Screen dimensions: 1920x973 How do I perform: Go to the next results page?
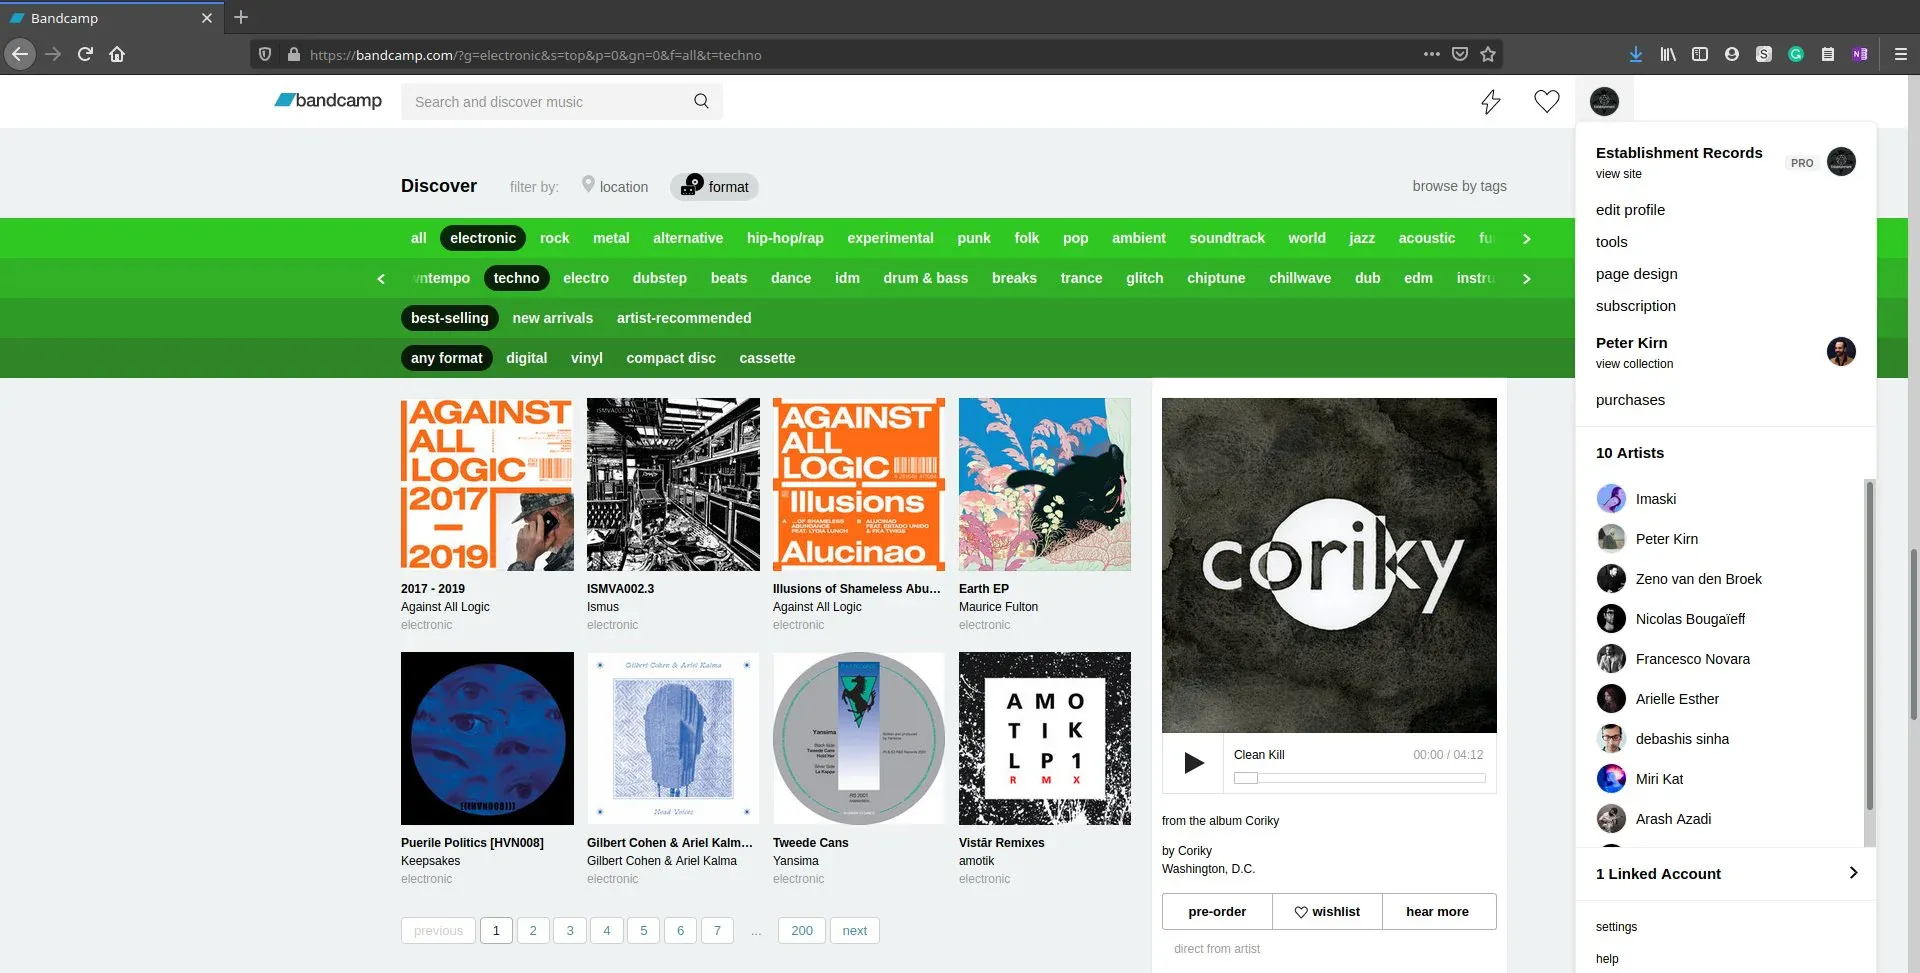[855, 931]
